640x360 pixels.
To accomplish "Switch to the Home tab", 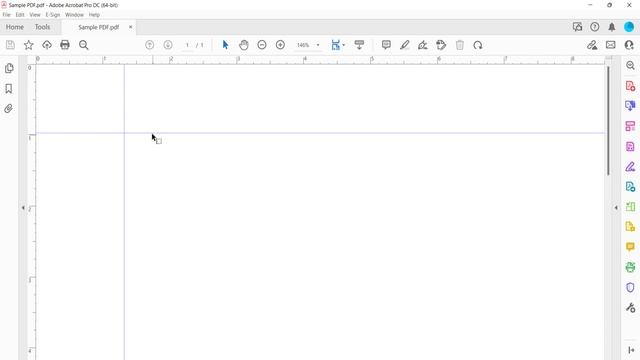I will [15, 27].
